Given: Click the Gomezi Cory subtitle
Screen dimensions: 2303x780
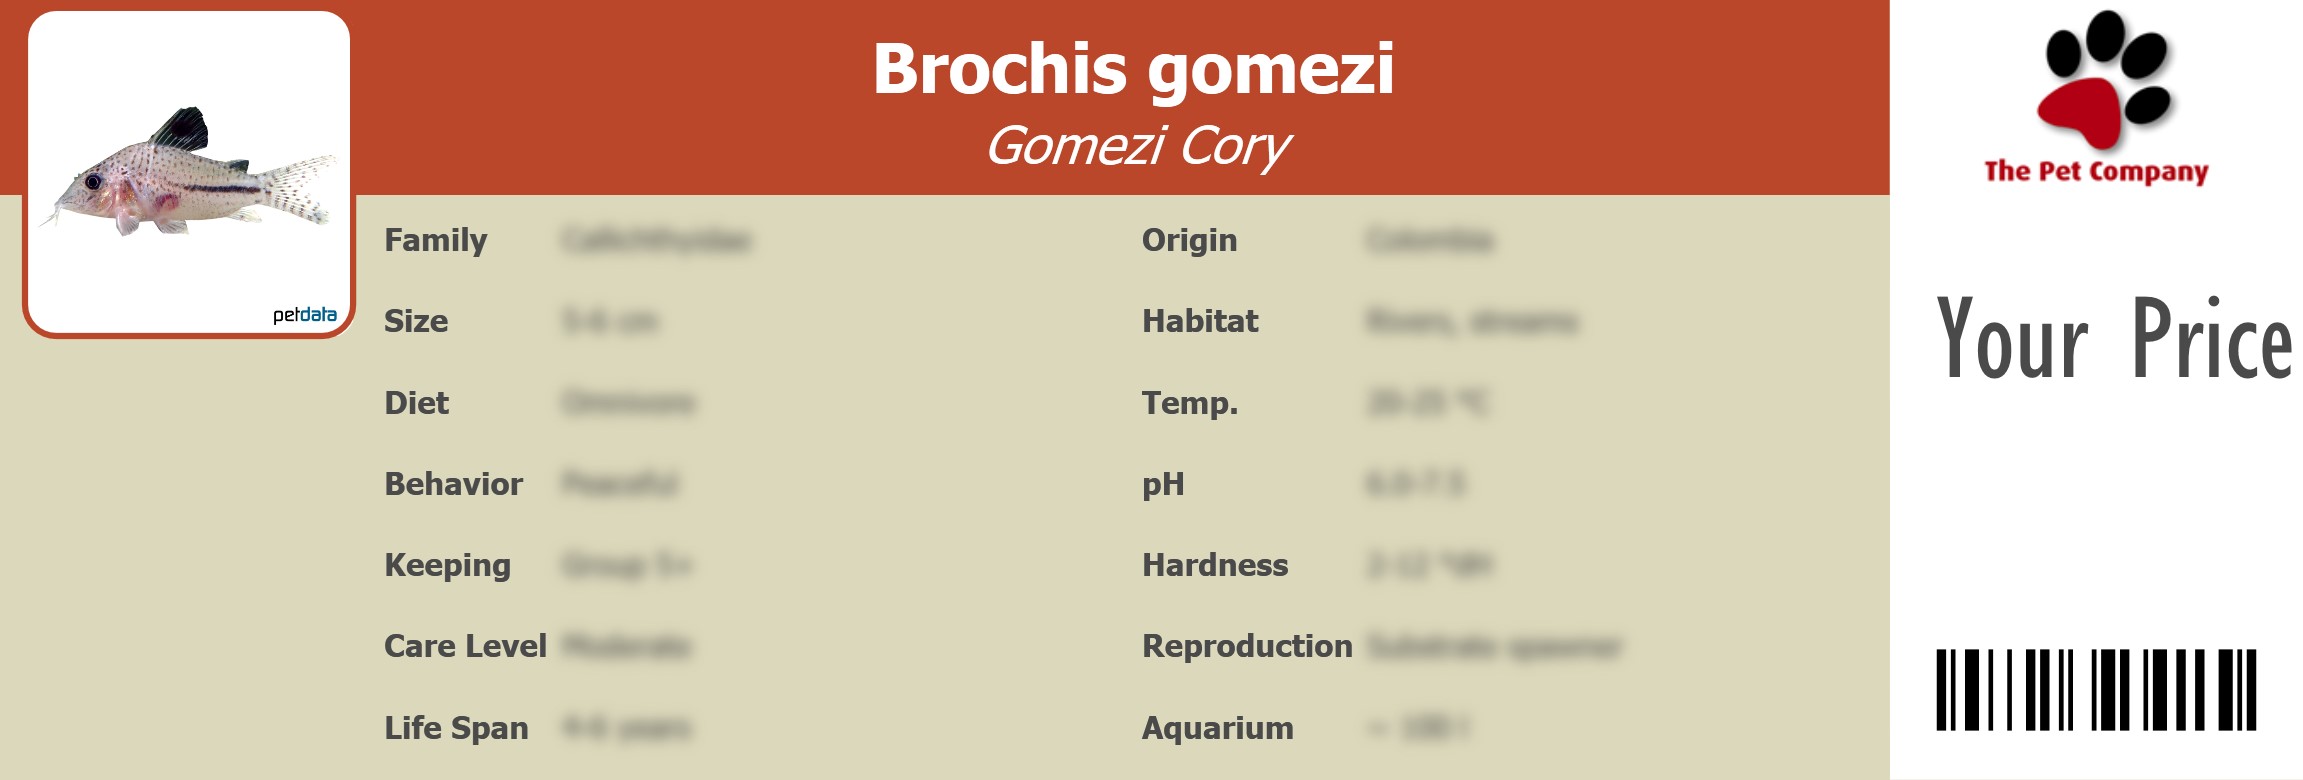Looking at the screenshot, I should pos(1137,146).
